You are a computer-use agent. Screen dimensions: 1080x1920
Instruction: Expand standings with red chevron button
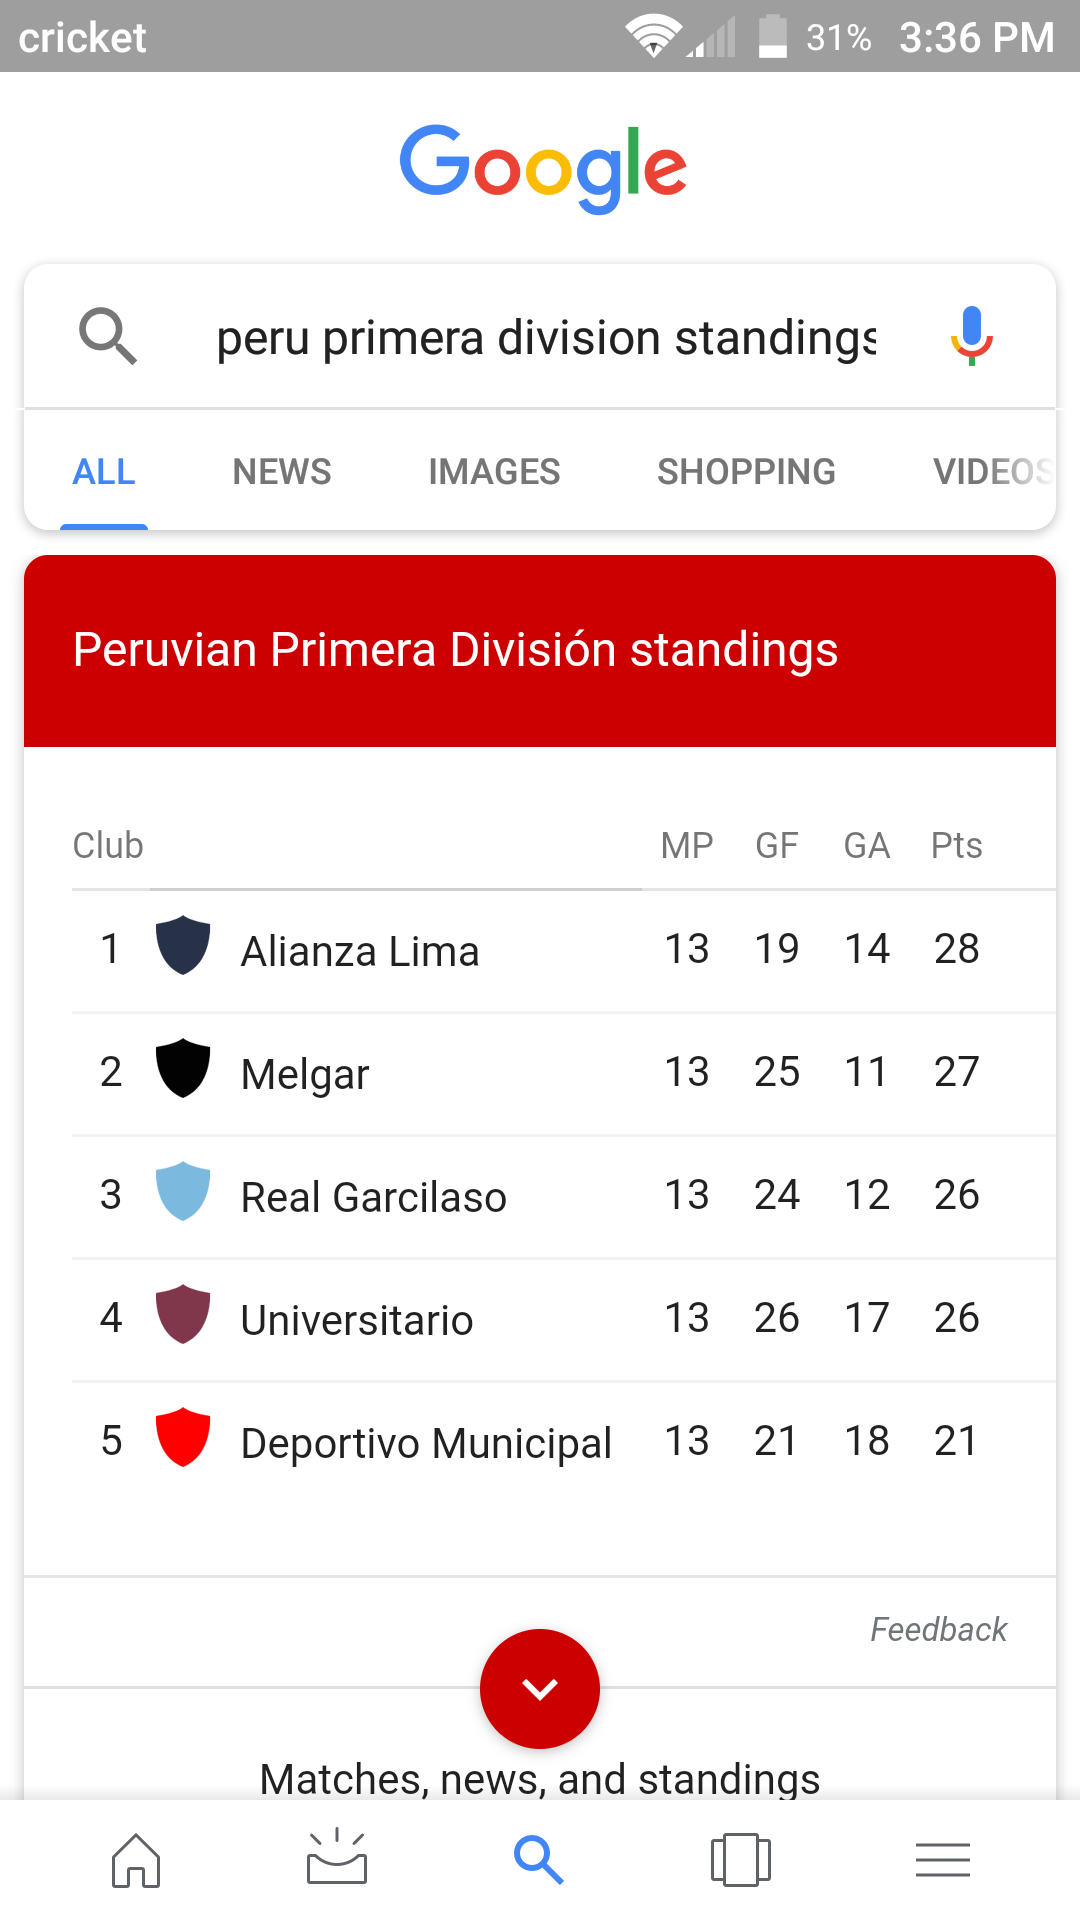coord(540,1689)
